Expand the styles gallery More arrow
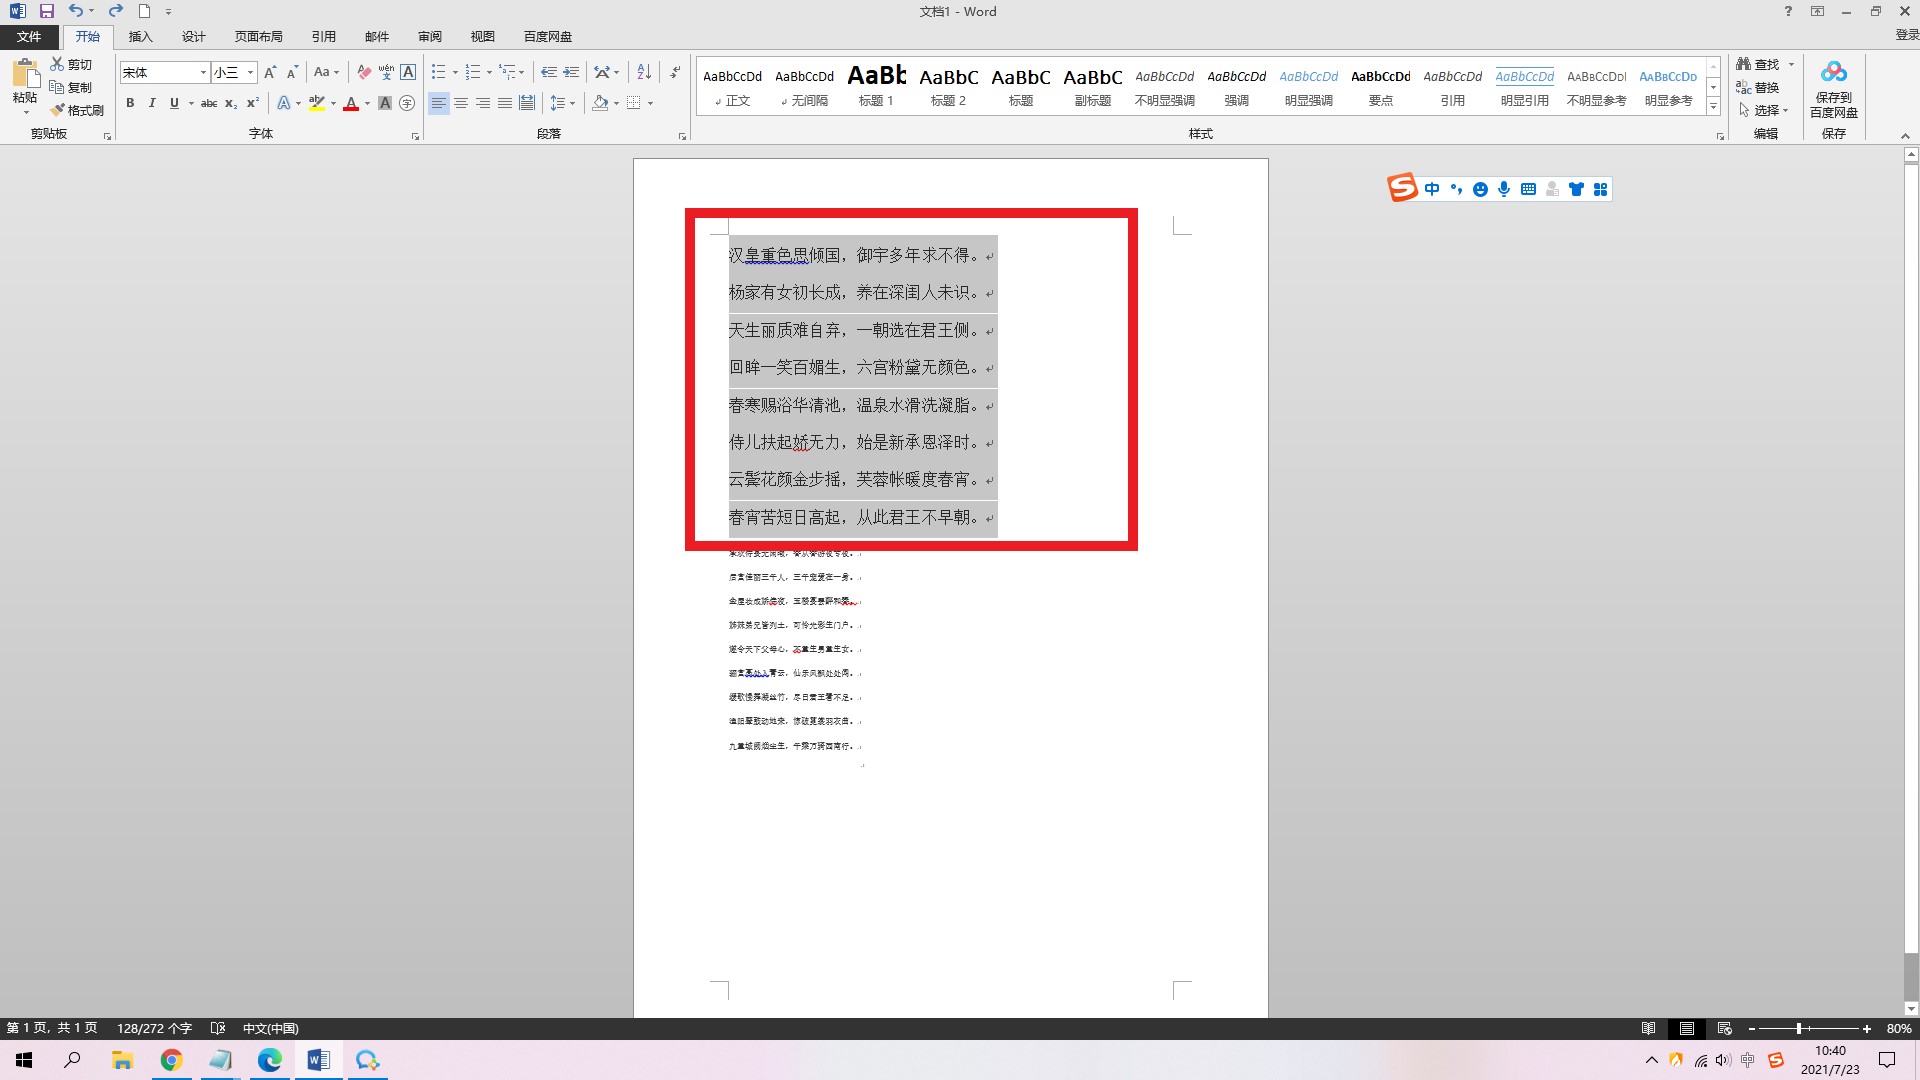Image resolution: width=1920 pixels, height=1080 pixels. [1713, 106]
